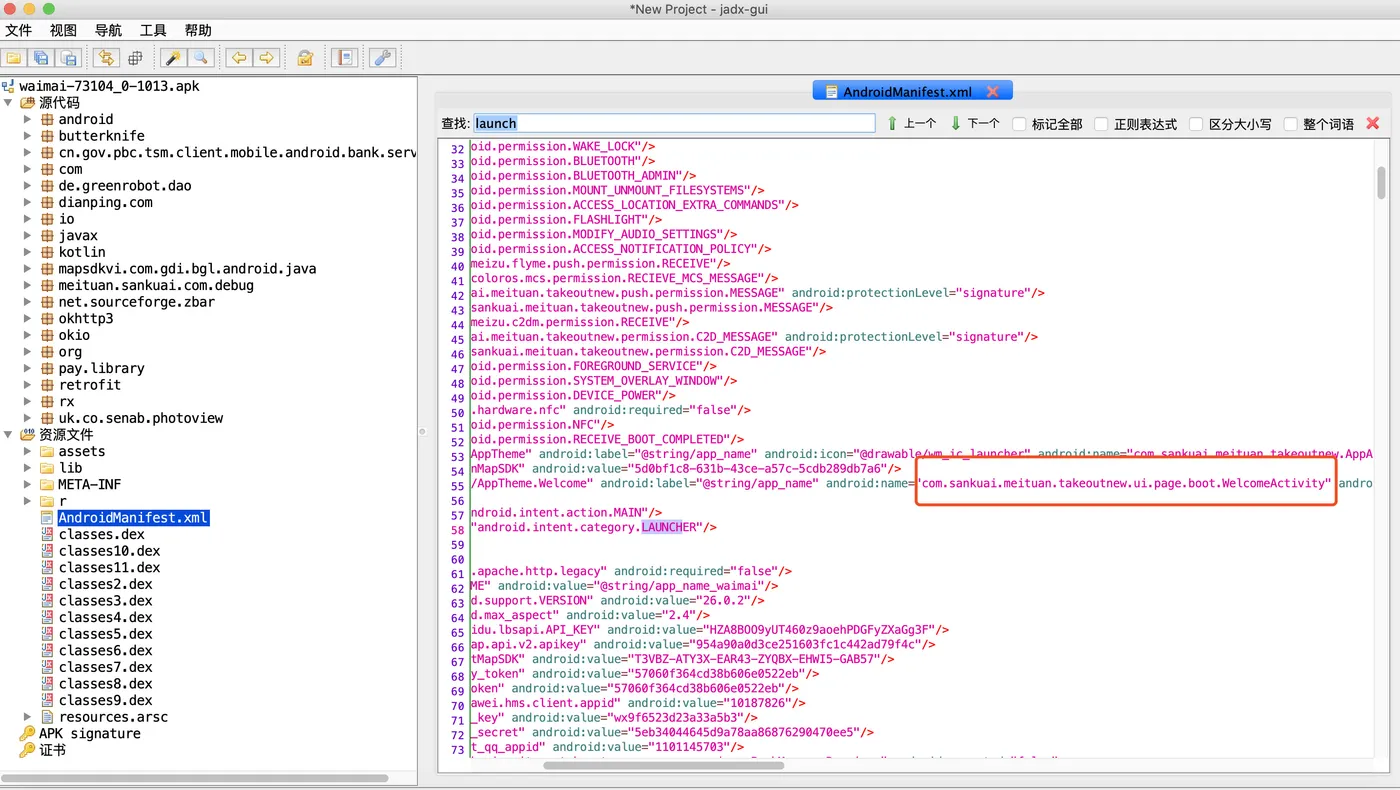This screenshot has height=790, width=1400.
Task: Click the sync with editor icon
Action: click(107, 58)
